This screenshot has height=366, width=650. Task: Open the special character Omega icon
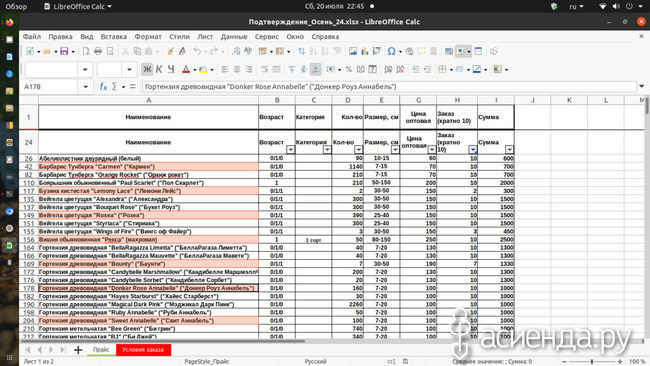pyautogui.click(x=391, y=51)
